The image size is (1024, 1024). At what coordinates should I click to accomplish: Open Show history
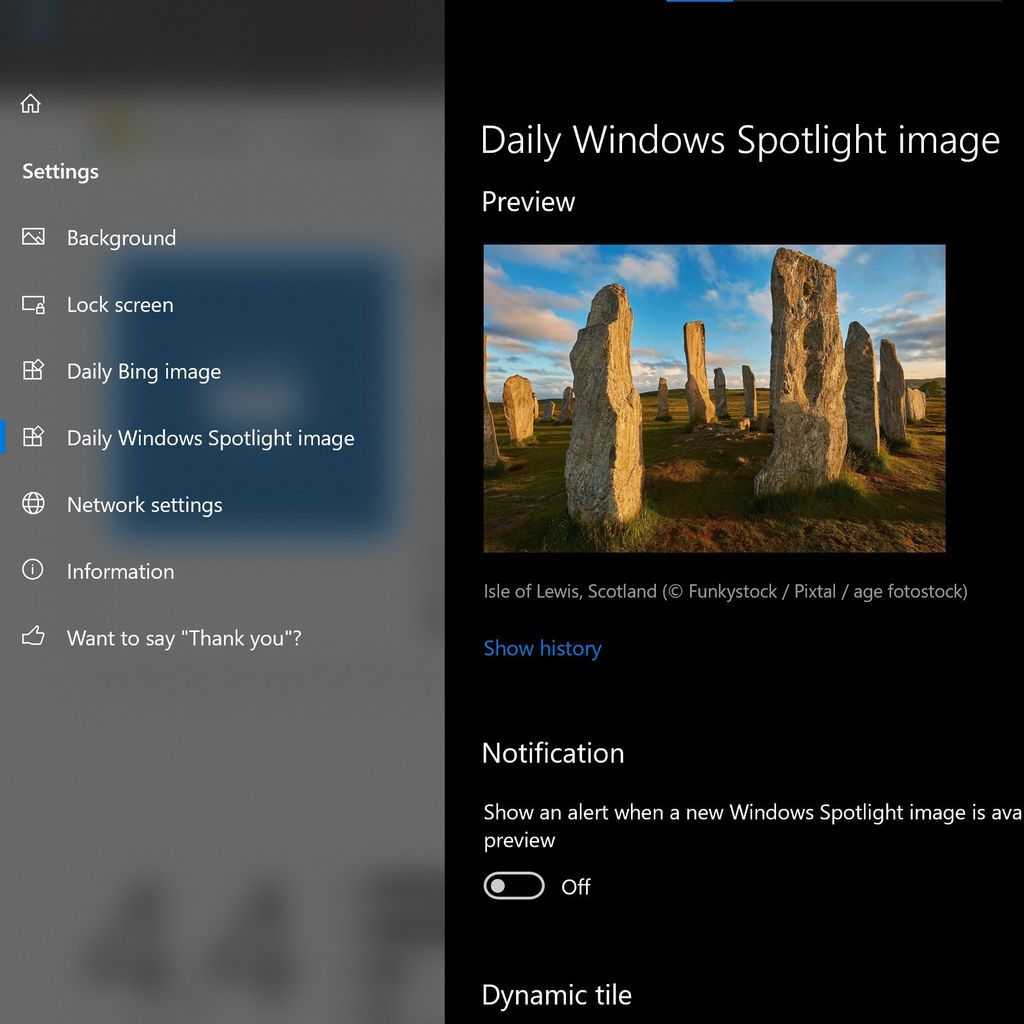[x=542, y=648]
